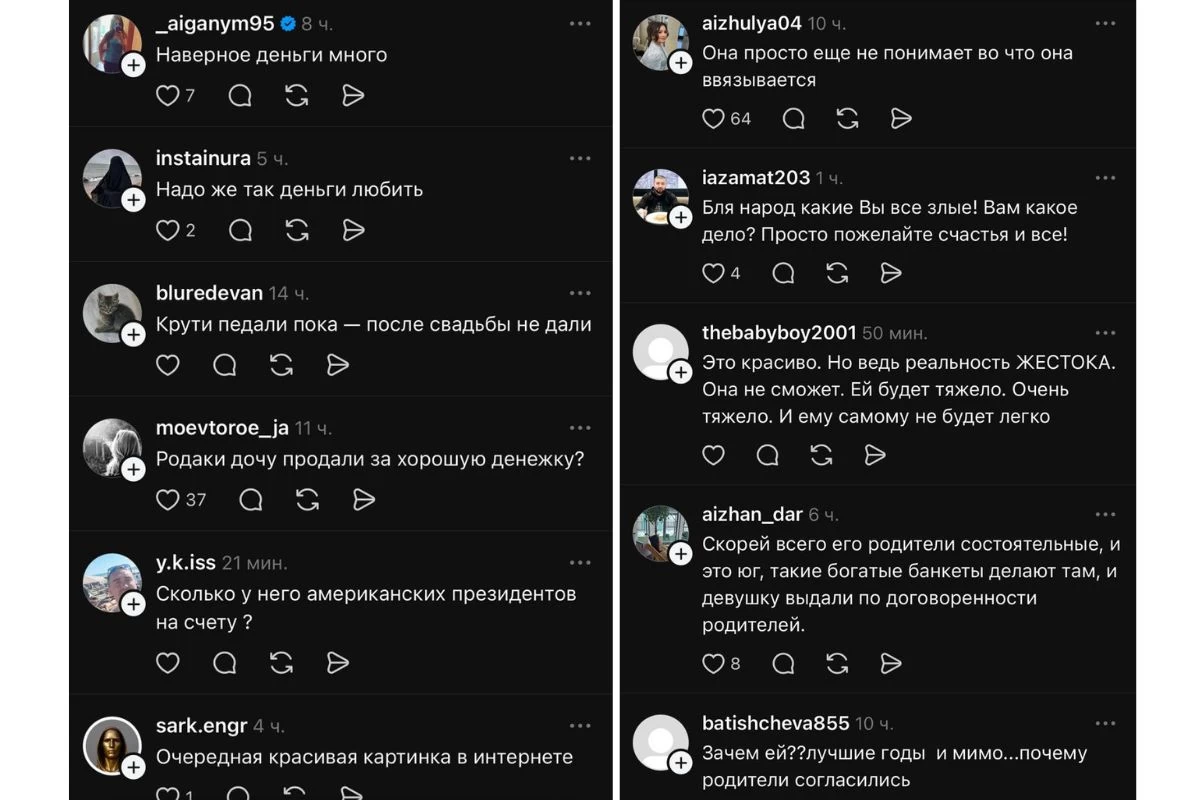Like thebabyboy2001's comment

point(714,454)
